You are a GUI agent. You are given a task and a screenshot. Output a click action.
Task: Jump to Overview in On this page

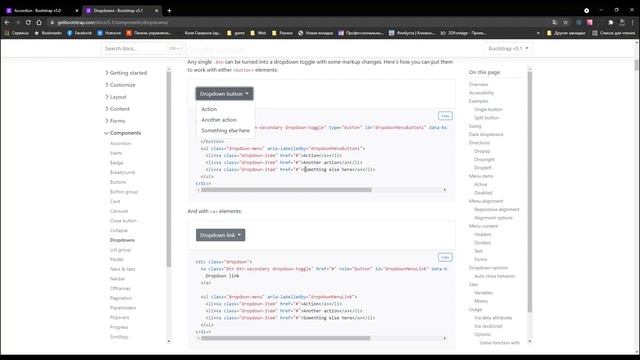(x=478, y=84)
